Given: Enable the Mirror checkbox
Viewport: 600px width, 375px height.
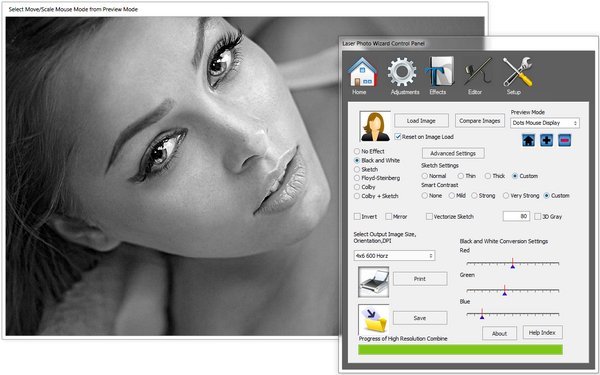Looking at the screenshot, I should coord(396,217).
